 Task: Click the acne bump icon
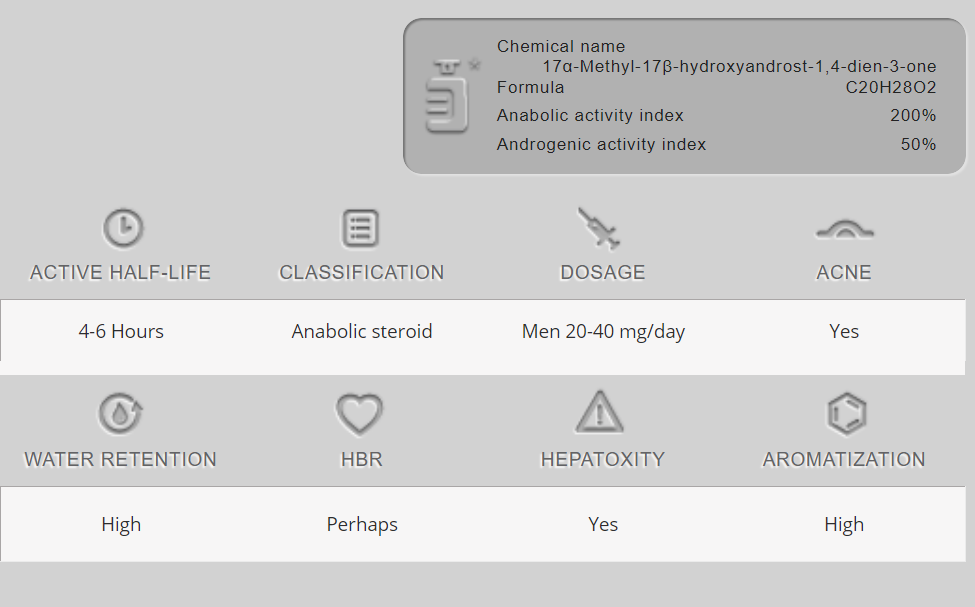844,231
